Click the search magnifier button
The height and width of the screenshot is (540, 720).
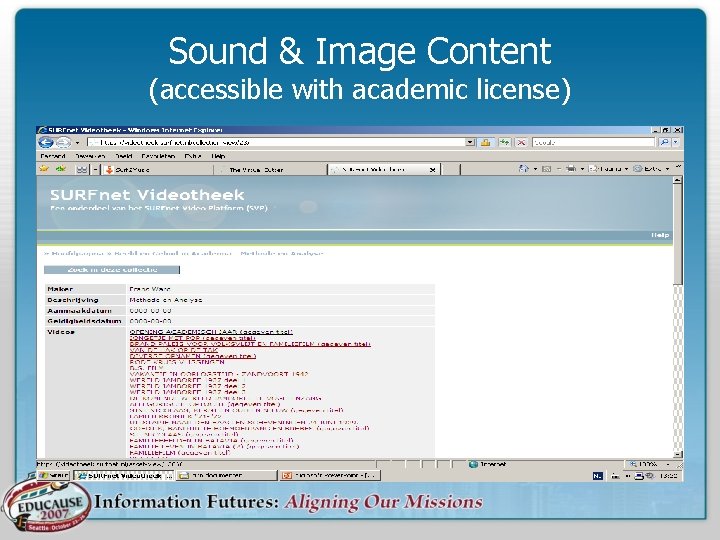[x=664, y=142]
